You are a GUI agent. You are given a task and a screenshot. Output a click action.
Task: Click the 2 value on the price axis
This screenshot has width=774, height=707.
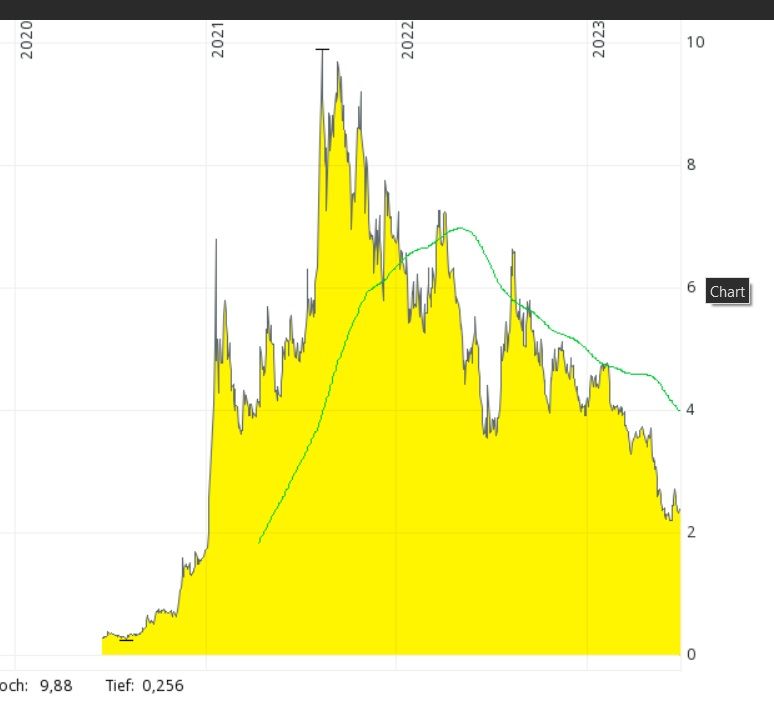(x=691, y=532)
